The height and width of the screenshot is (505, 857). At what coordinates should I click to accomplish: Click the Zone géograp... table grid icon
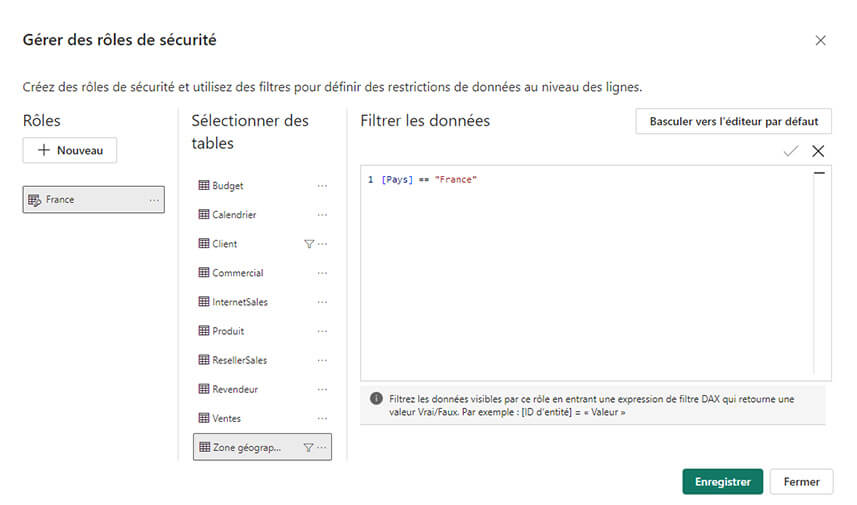pos(204,447)
